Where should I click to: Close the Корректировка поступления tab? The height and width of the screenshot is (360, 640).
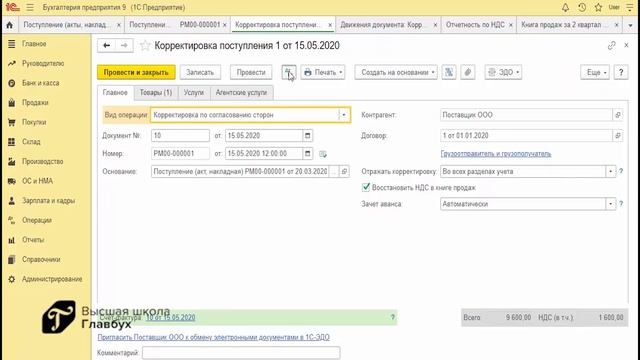tap(330, 25)
